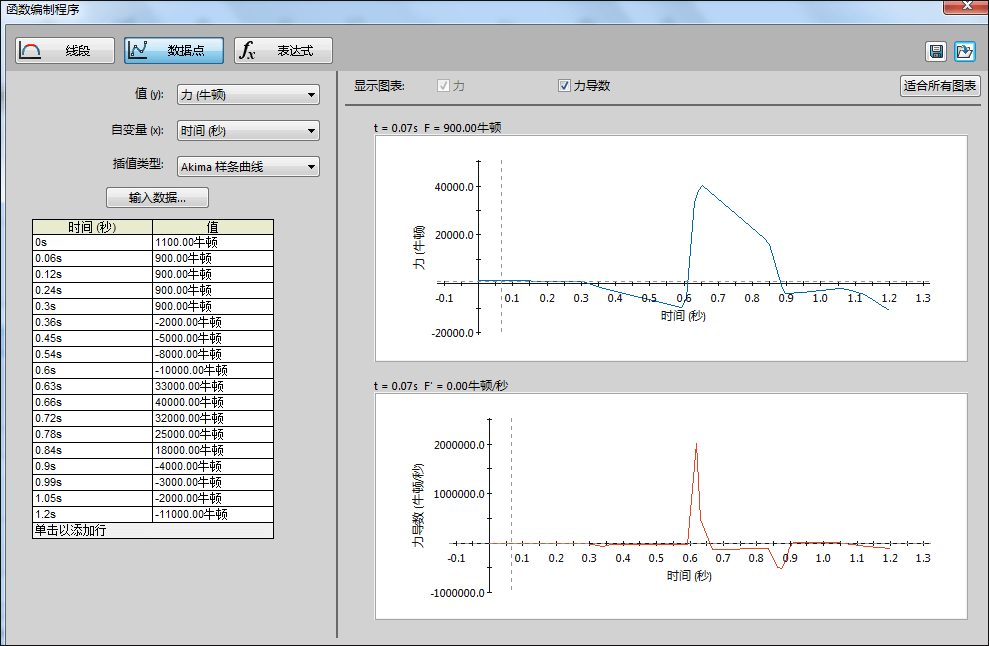Select the 1100.00牛顿 value cell
989x646 pixels.
[x=213, y=242]
